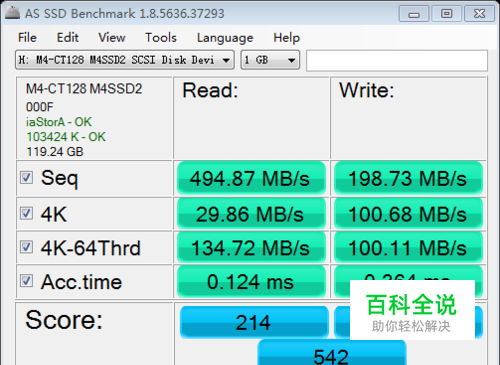The height and width of the screenshot is (365, 500).
Task: Click the read score 214
Action: [254, 323]
